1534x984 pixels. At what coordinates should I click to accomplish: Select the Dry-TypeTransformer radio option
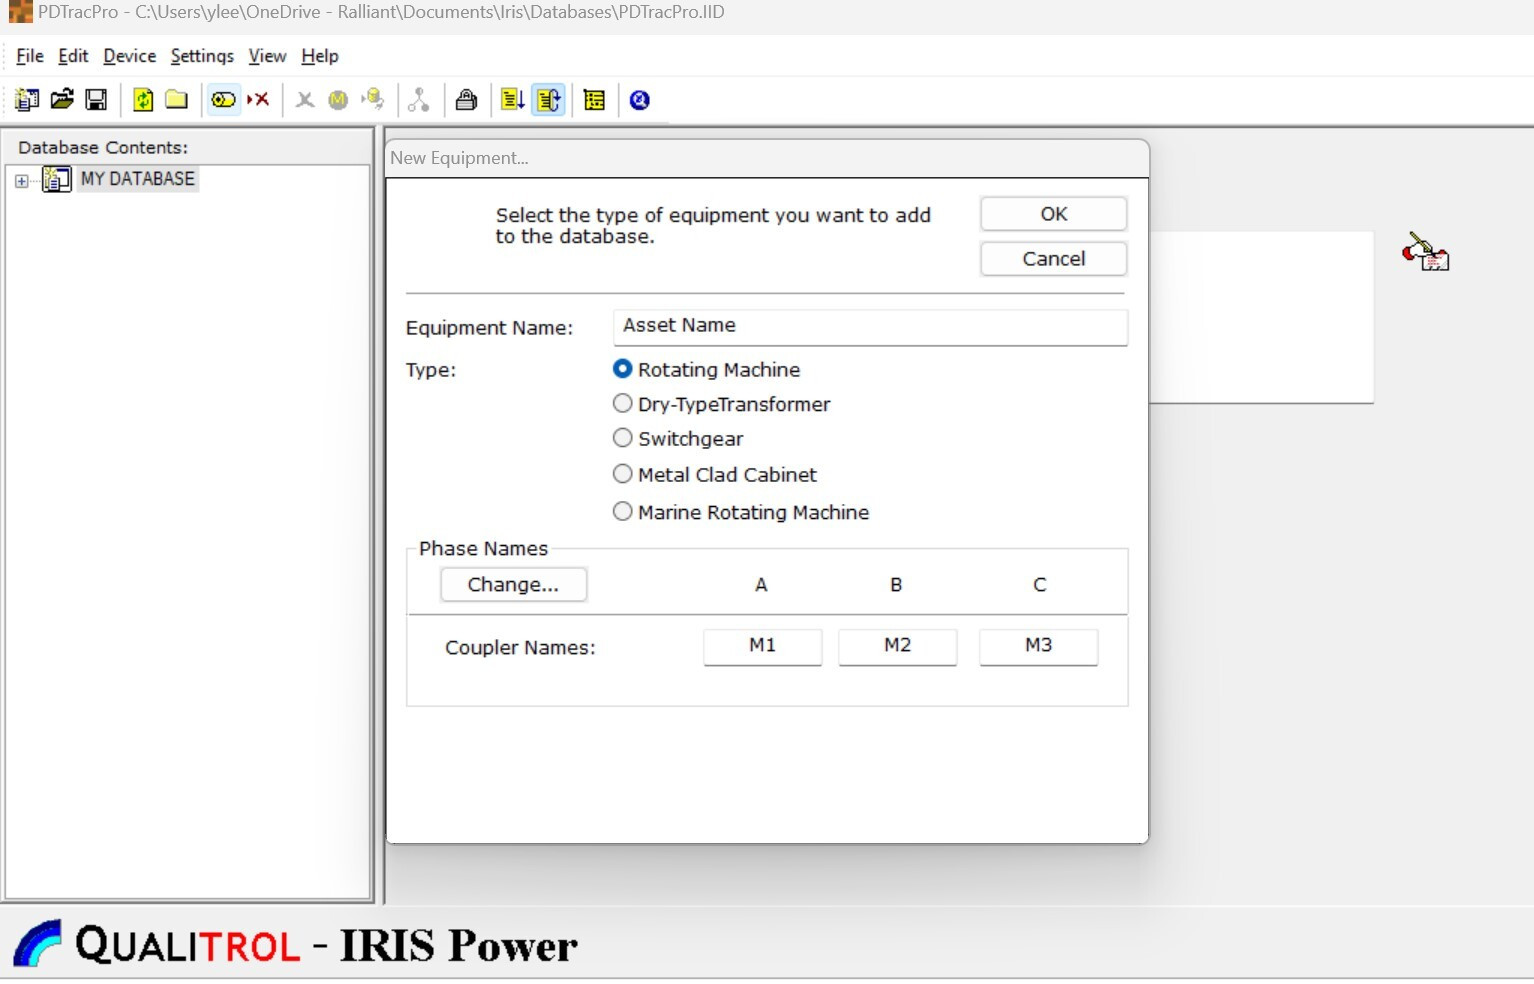tap(623, 404)
